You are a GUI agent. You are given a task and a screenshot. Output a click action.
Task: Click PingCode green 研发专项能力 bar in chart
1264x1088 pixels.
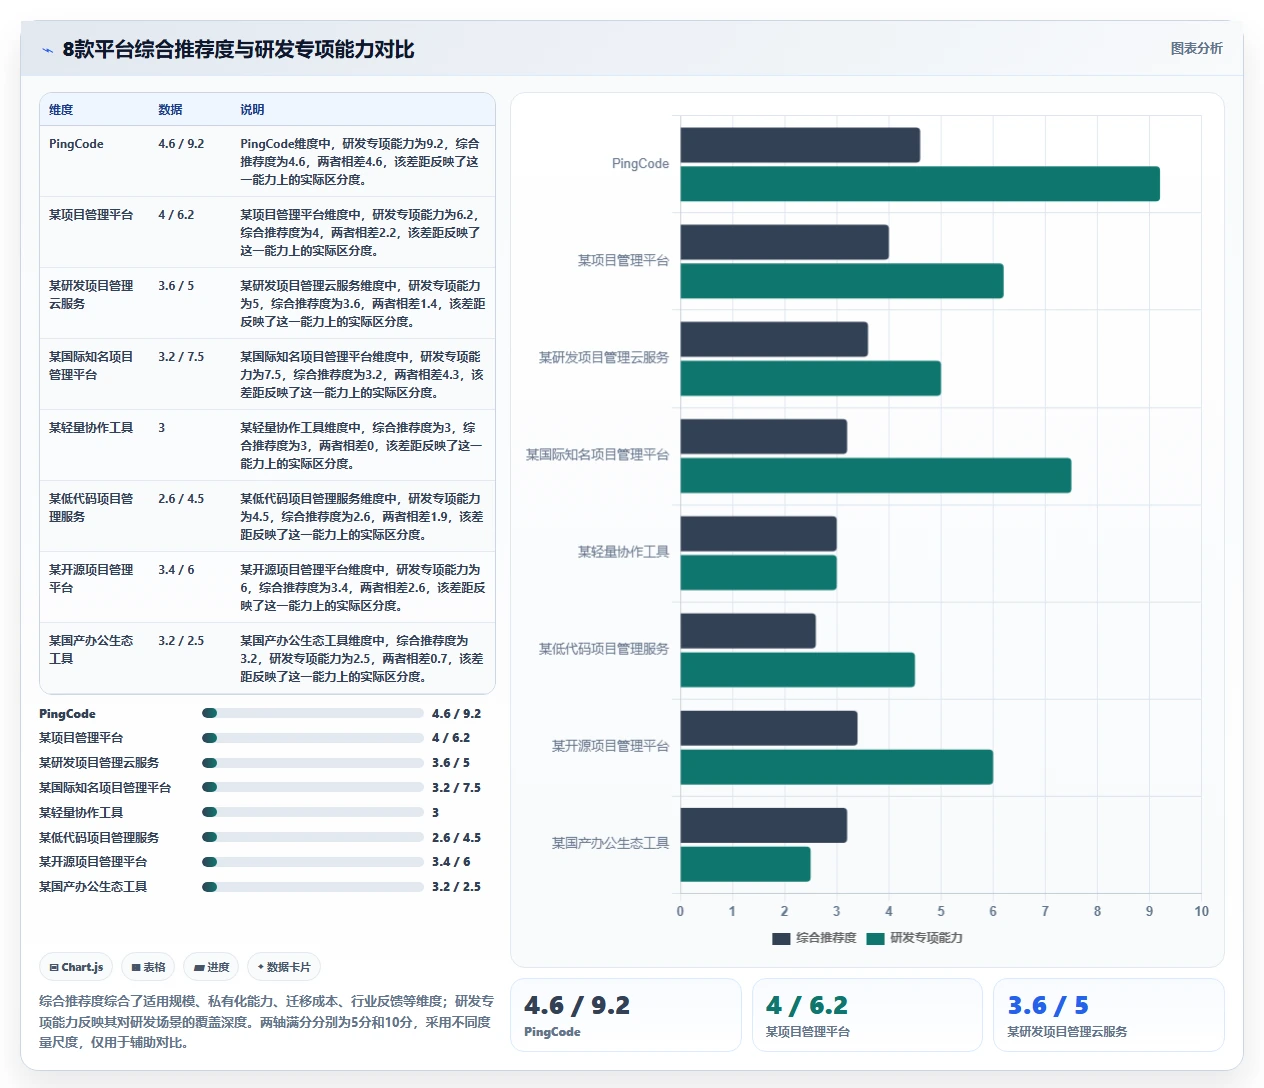[x=920, y=184]
